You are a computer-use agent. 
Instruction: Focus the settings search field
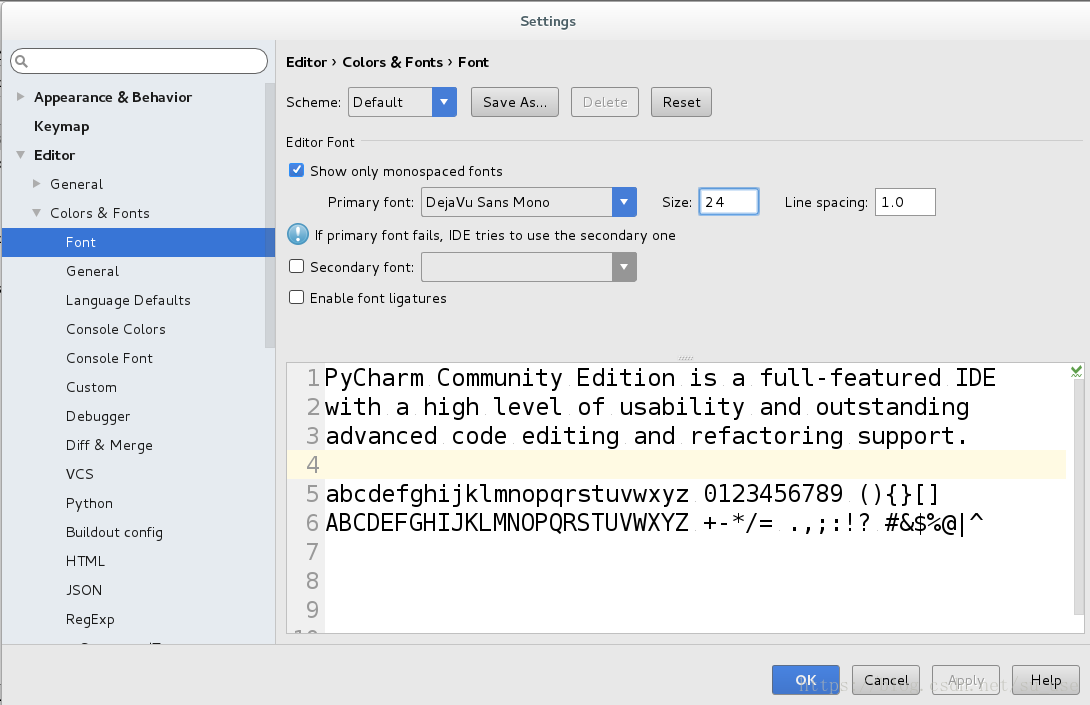139,61
